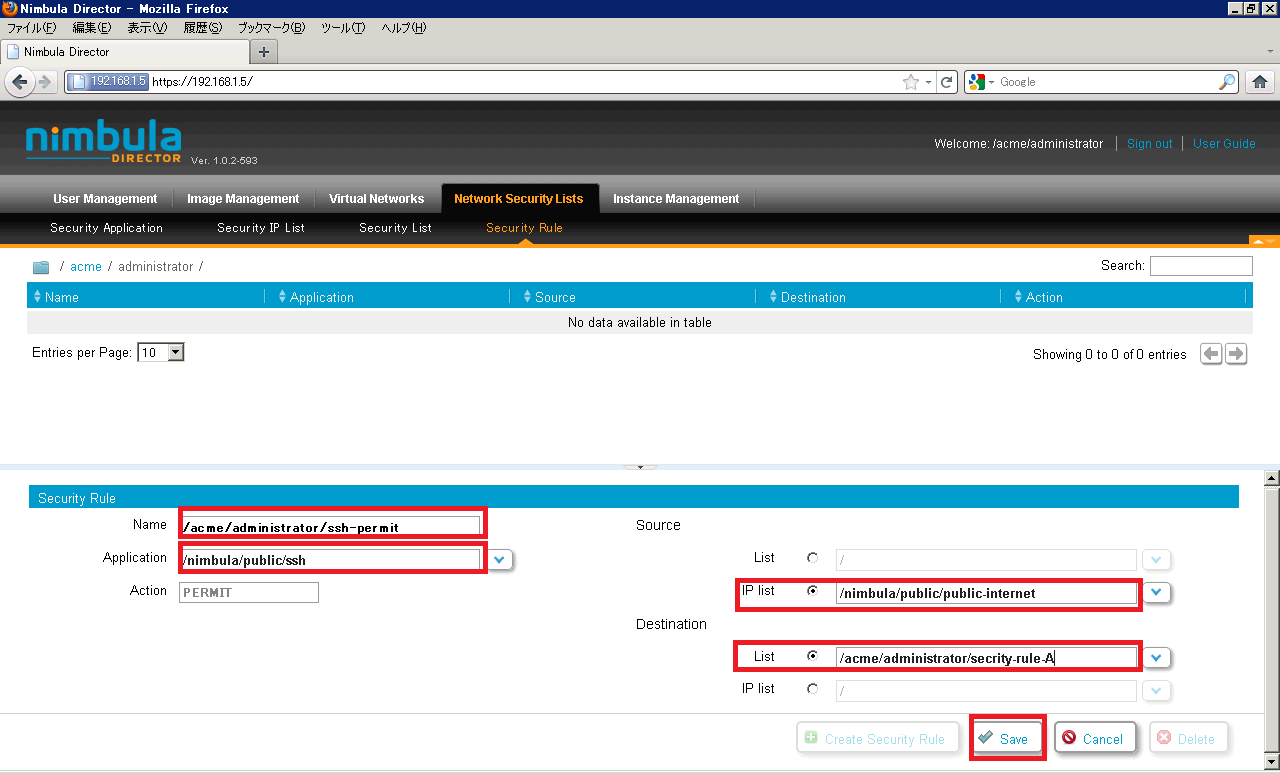The height and width of the screenshot is (774, 1280).
Task: Open the Destination List dropdown arrow
Action: pyautogui.click(x=1157, y=658)
